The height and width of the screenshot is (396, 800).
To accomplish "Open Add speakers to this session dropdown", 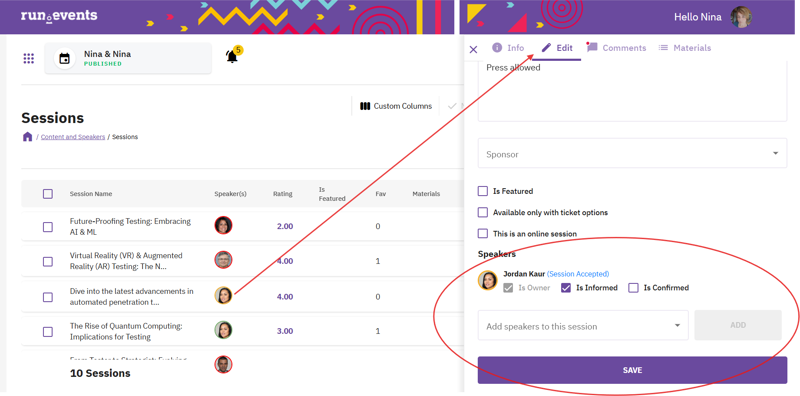I will click(x=583, y=326).
